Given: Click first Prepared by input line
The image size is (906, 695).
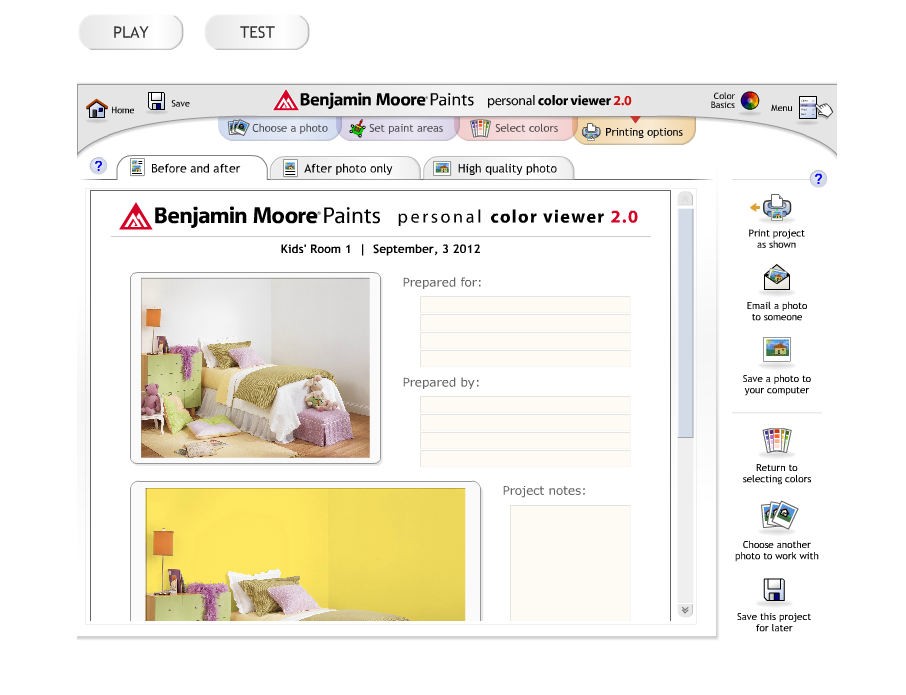Looking at the screenshot, I should [x=525, y=404].
